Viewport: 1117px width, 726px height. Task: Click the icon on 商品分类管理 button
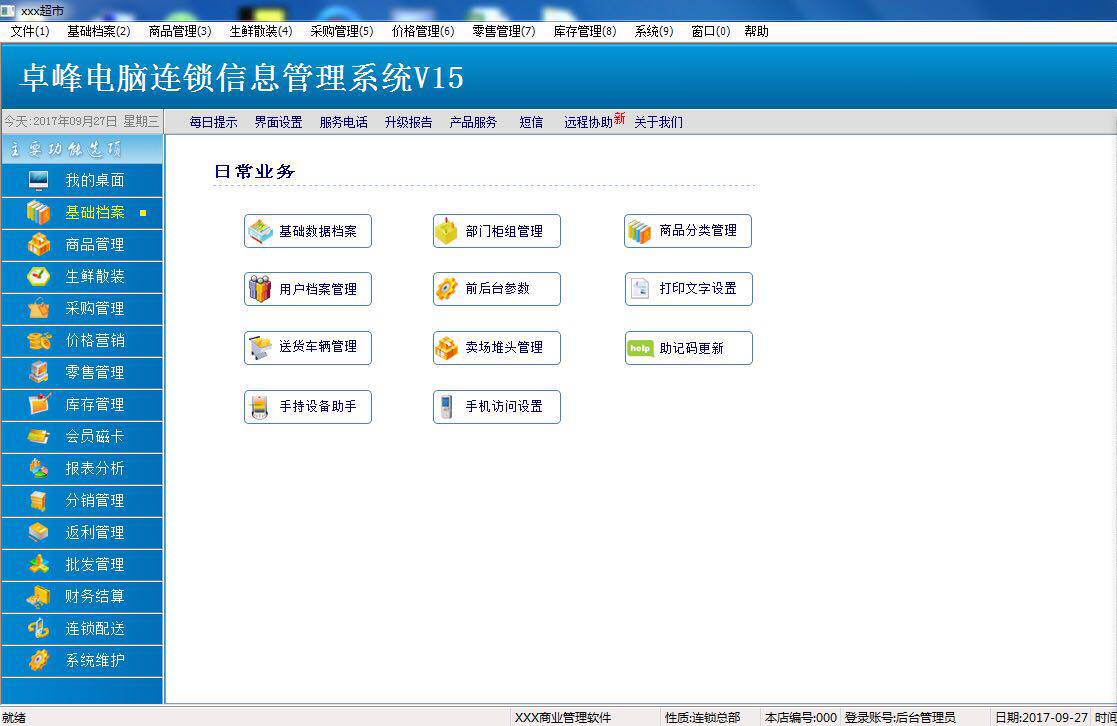pos(639,232)
